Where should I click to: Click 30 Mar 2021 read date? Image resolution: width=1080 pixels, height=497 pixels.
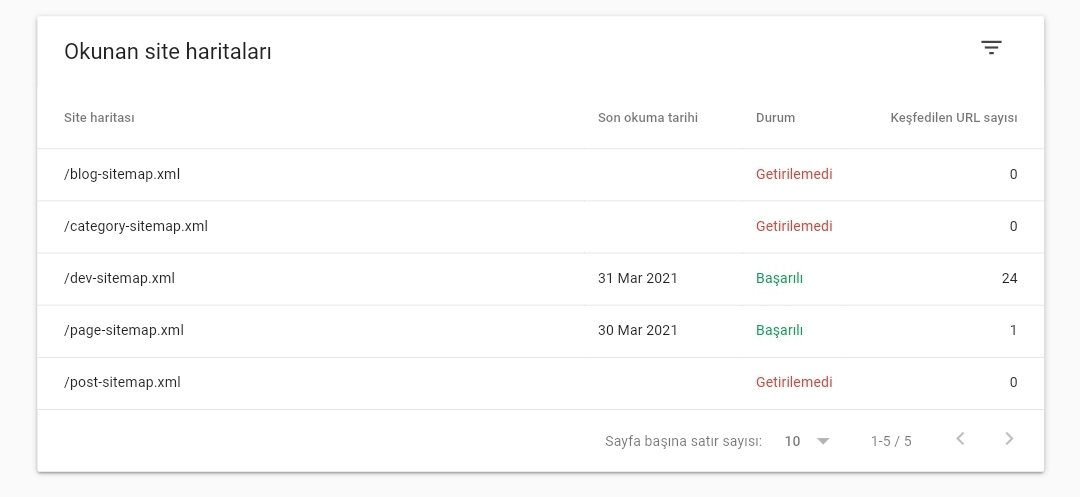(x=637, y=330)
